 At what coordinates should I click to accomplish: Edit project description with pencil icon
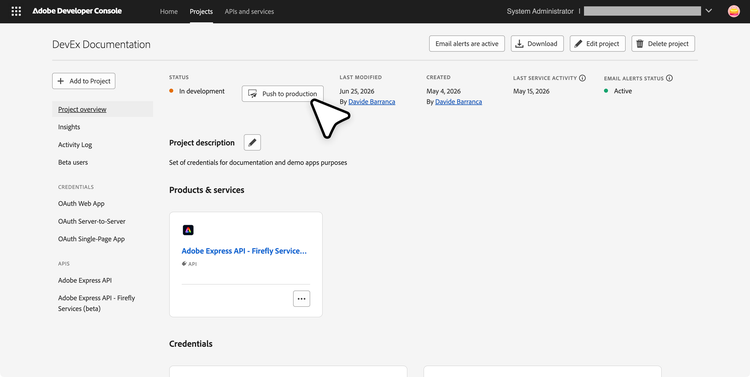(x=252, y=143)
